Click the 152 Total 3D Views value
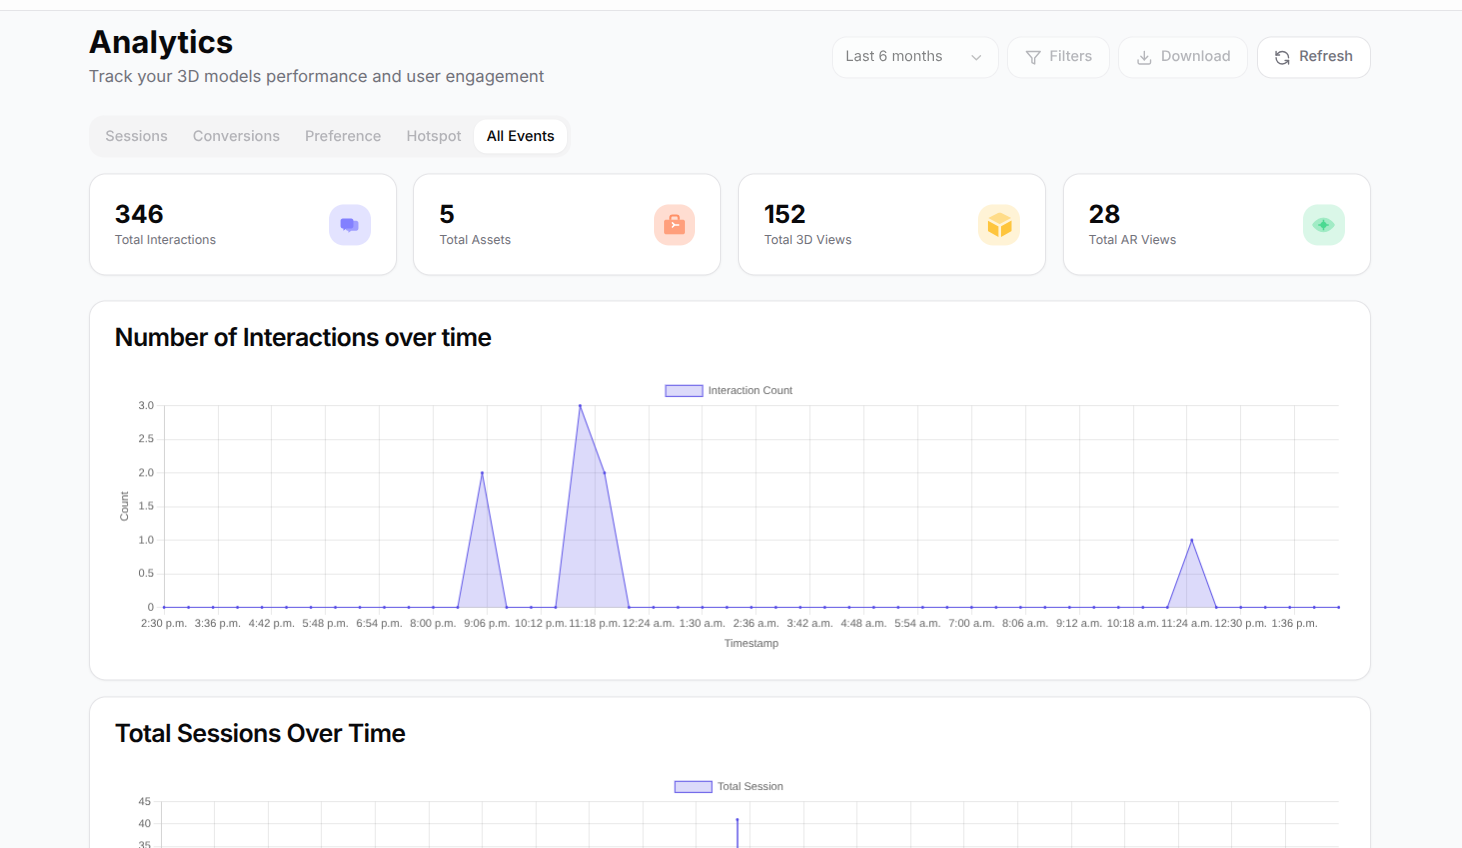The width and height of the screenshot is (1462, 848). click(785, 214)
